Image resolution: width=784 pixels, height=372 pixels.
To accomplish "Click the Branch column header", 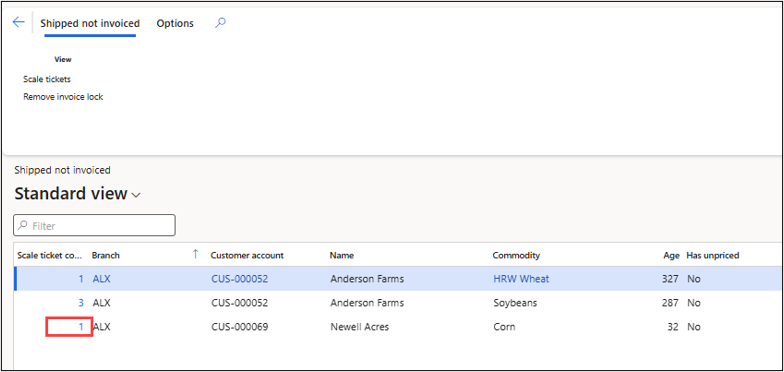I will click(x=106, y=255).
